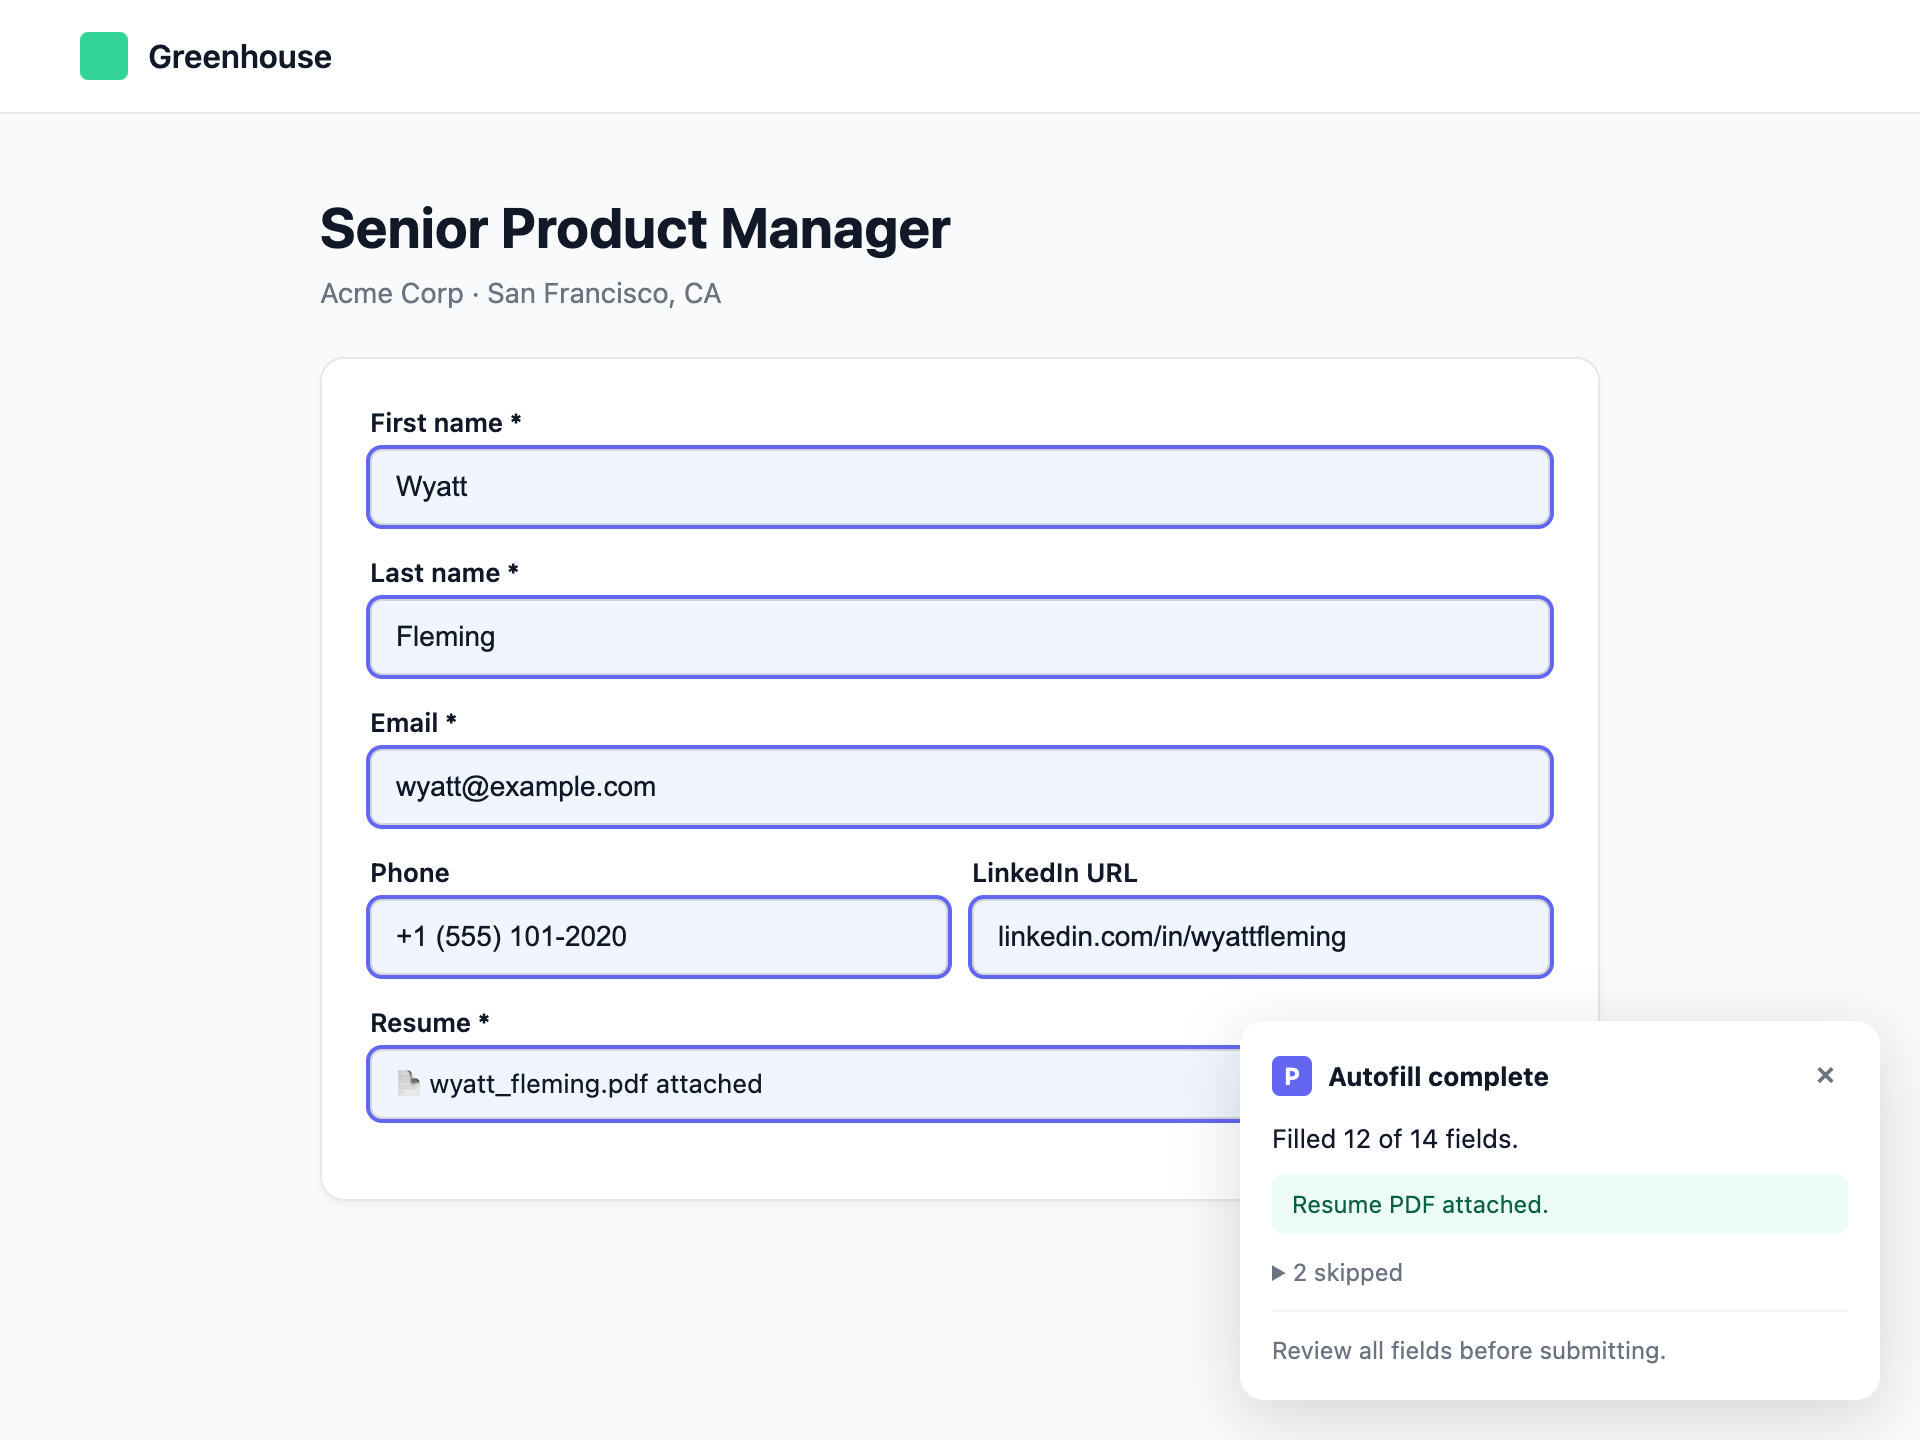Collapse the skipped fields disclosure triangle
Image resolution: width=1920 pixels, height=1440 pixels.
(1278, 1272)
